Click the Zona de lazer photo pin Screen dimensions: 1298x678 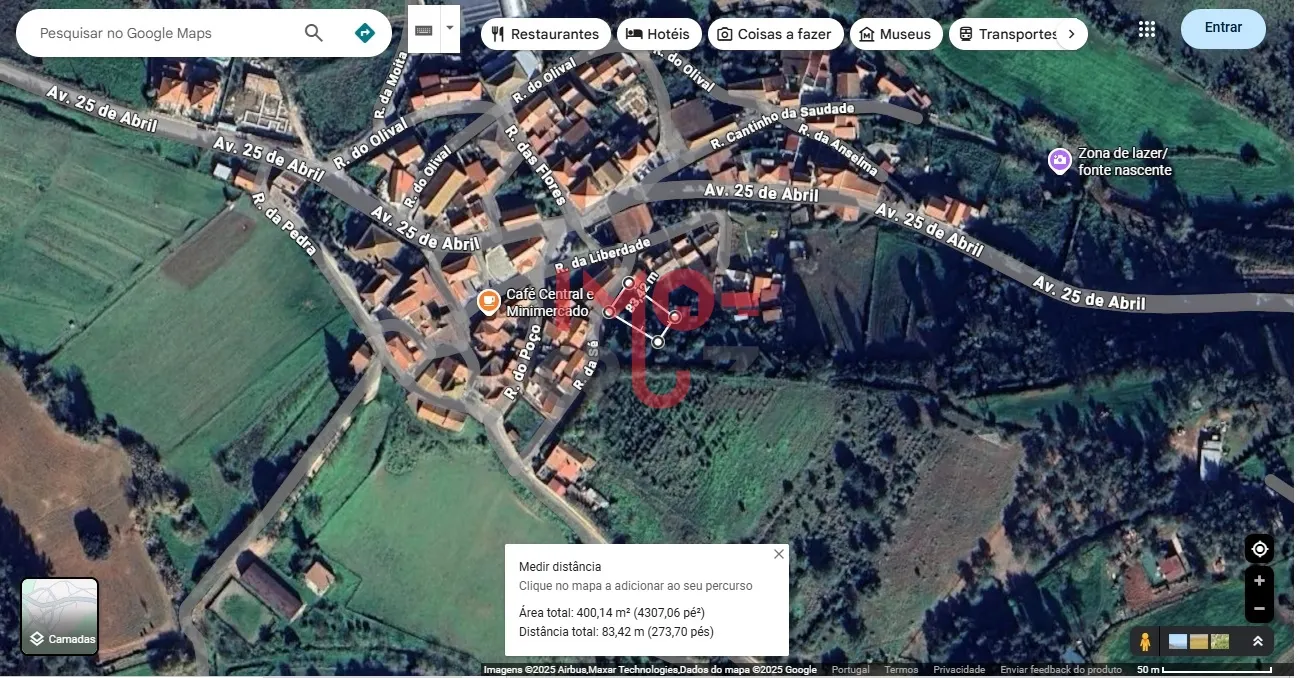coord(1059,160)
